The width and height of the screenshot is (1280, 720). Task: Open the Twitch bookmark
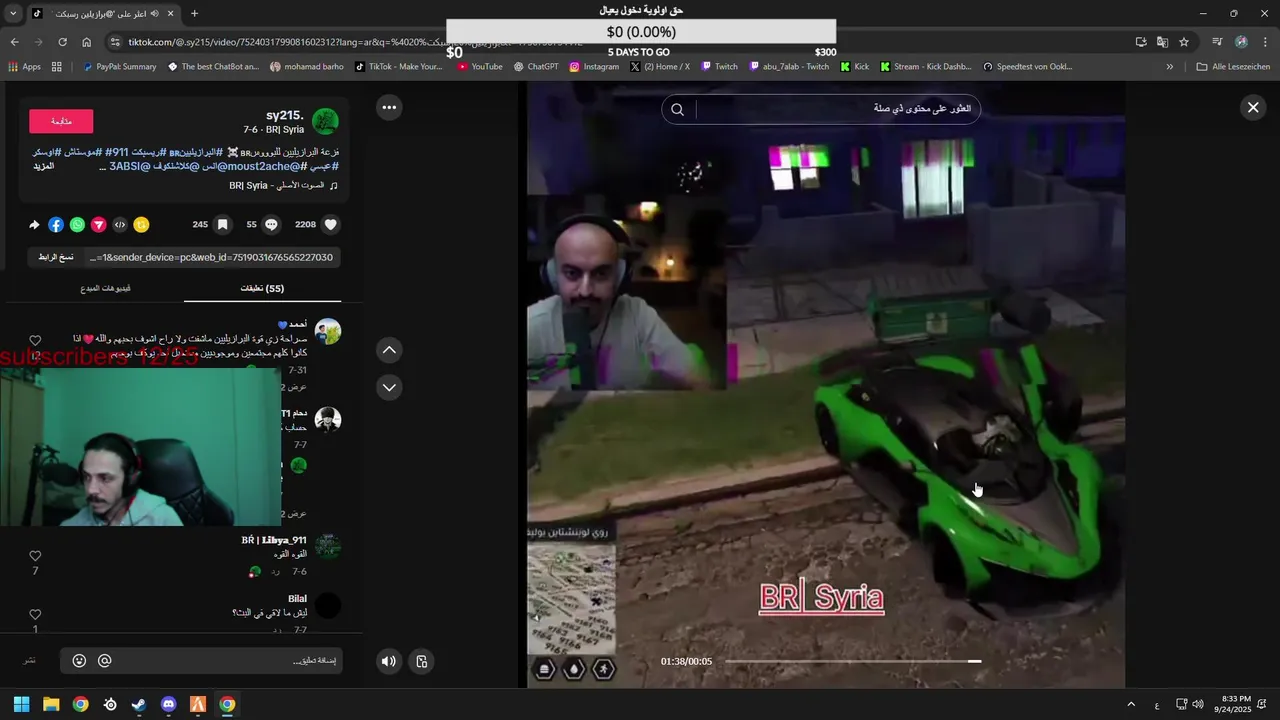tap(720, 67)
